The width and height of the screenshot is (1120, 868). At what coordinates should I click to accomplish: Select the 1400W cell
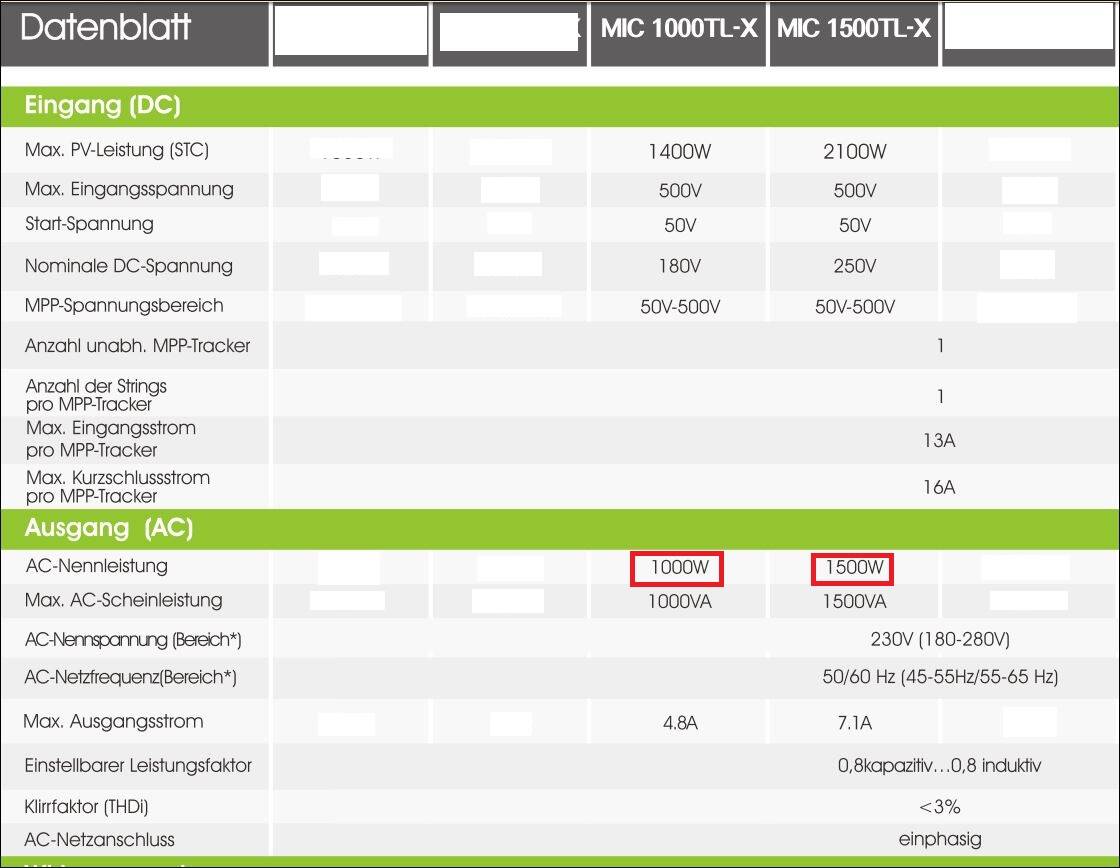[x=680, y=151]
